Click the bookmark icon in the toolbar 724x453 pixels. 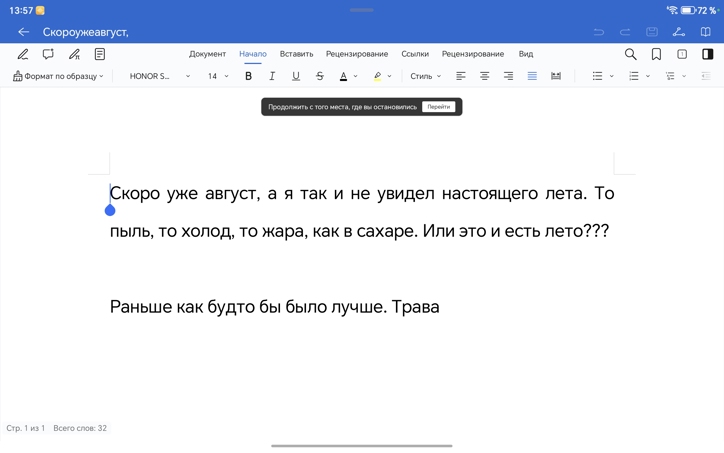click(656, 54)
